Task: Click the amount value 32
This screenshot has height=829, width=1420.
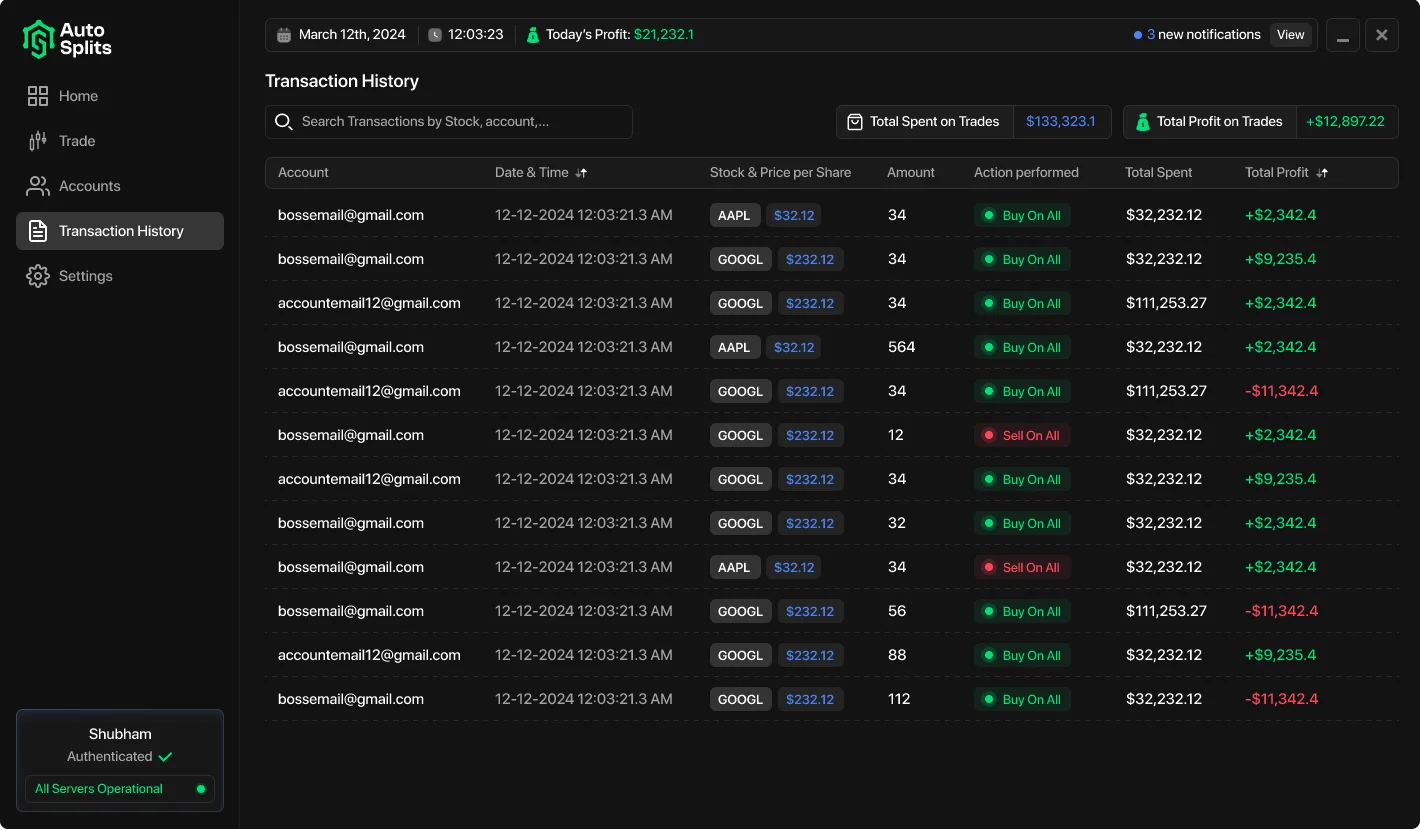Action: click(896, 523)
